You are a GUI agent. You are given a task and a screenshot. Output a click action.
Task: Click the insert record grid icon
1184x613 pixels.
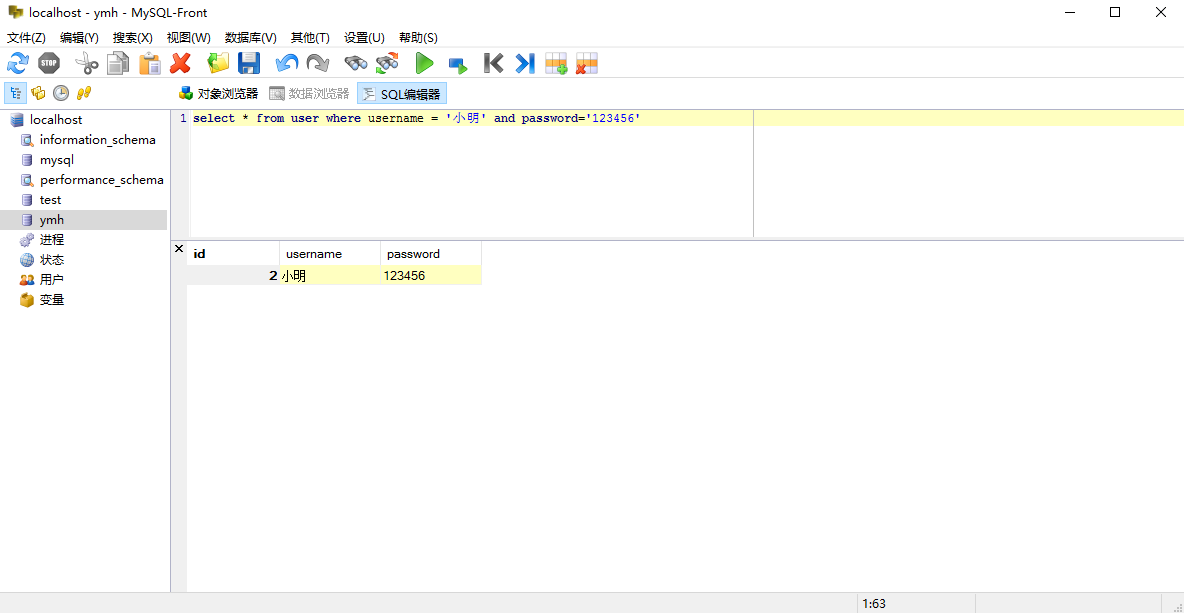coord(556,64)
